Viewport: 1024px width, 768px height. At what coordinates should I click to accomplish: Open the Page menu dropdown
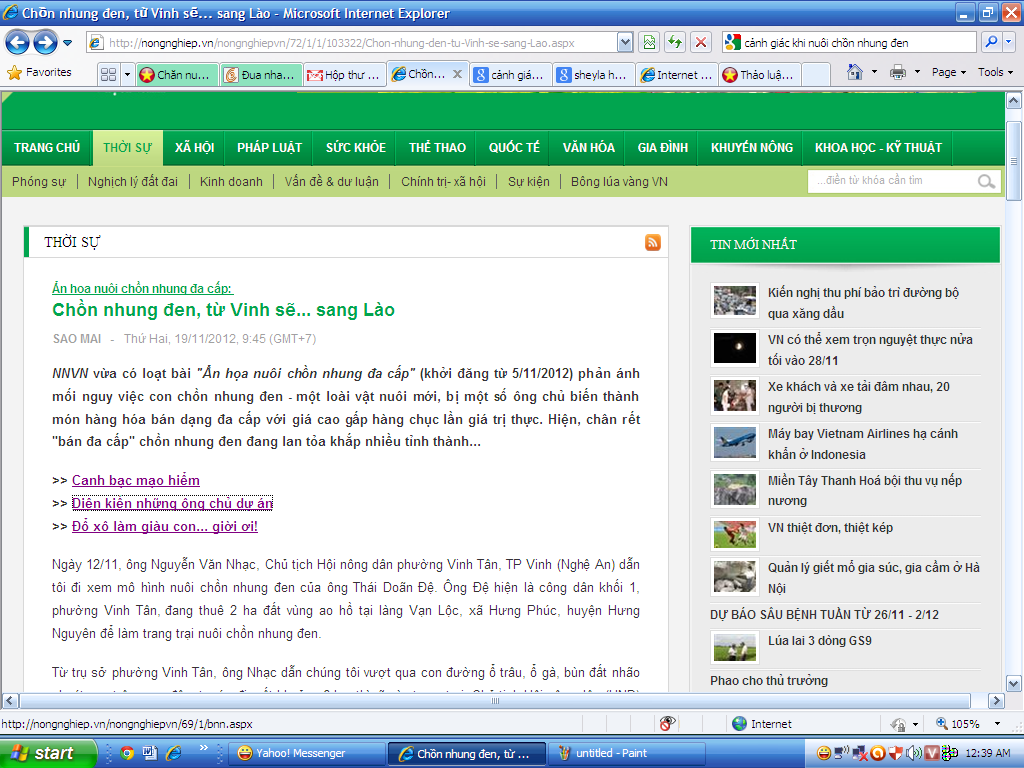949,73
